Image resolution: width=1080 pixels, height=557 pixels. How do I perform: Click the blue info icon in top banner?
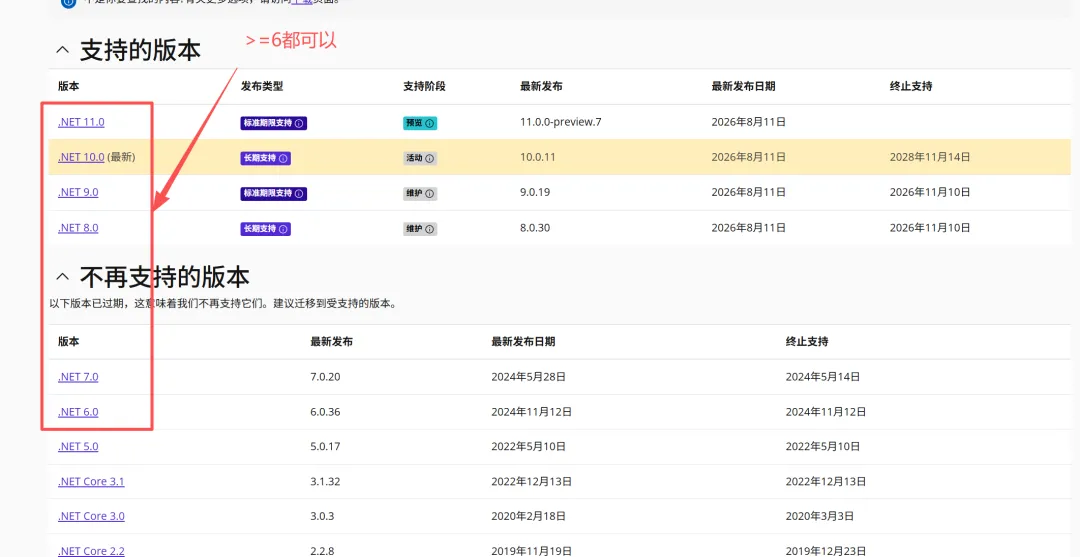click(68, 3)
